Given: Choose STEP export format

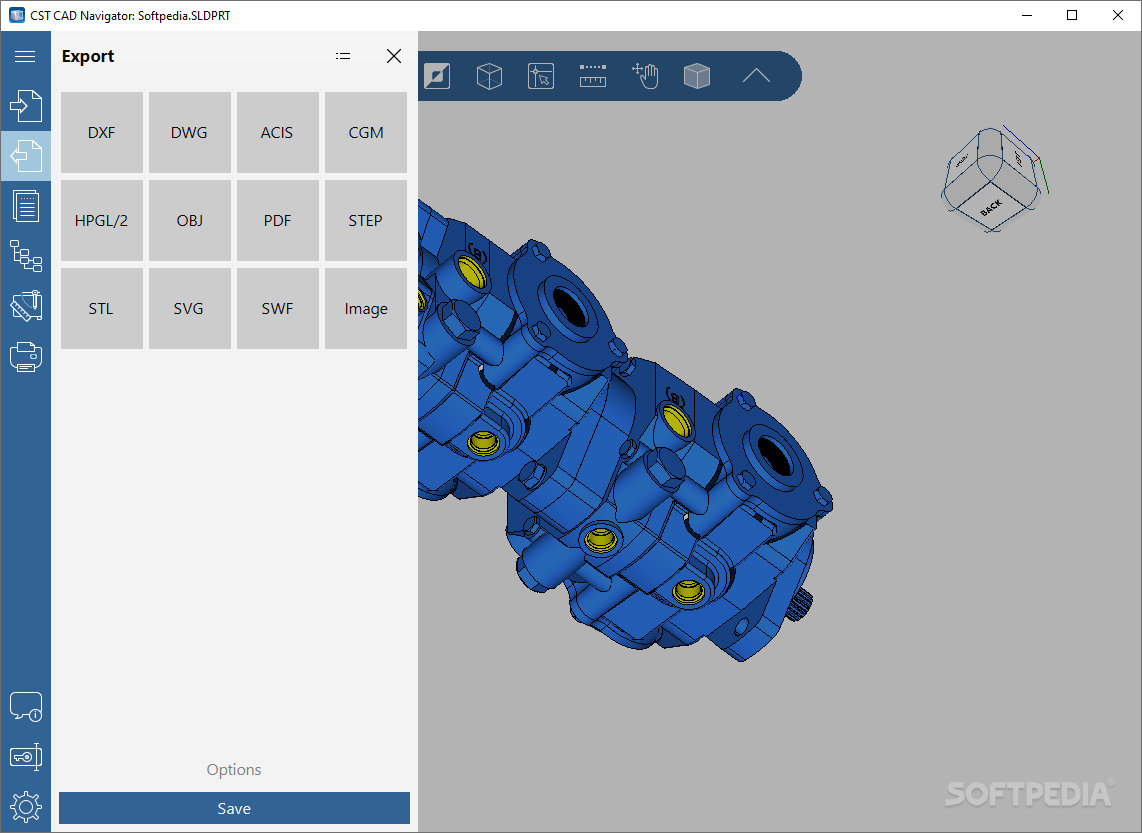Looking at the screenshot, I should click(x=366, y=221).
